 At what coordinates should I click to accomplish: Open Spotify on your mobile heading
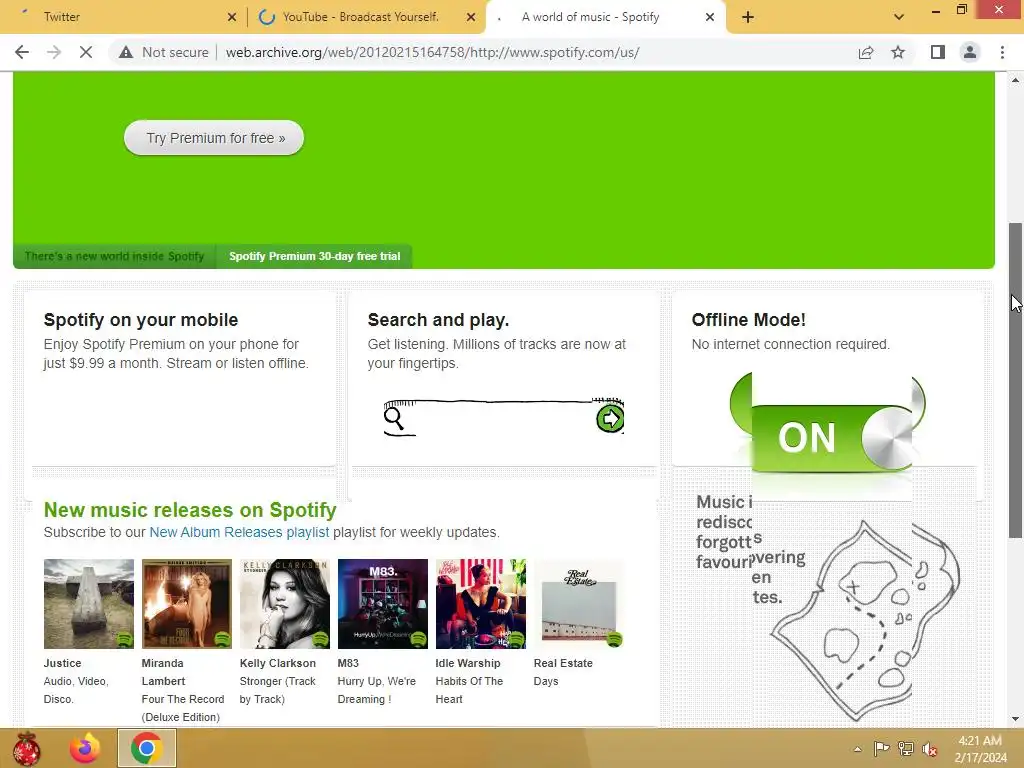click(141, 320)
